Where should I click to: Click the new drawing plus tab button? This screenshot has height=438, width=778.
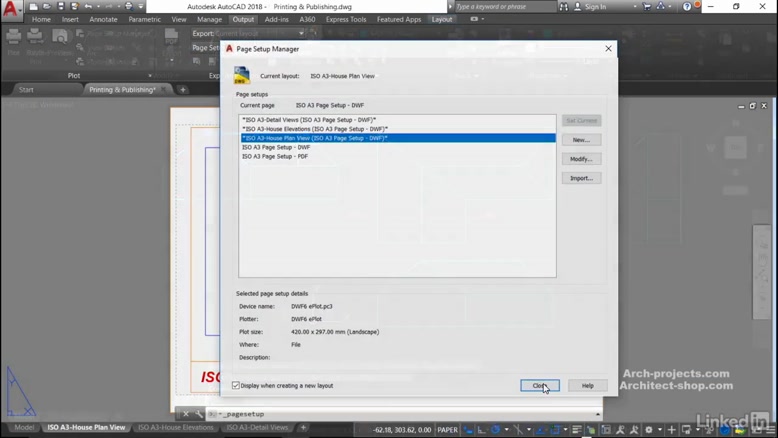coord(183,90)
